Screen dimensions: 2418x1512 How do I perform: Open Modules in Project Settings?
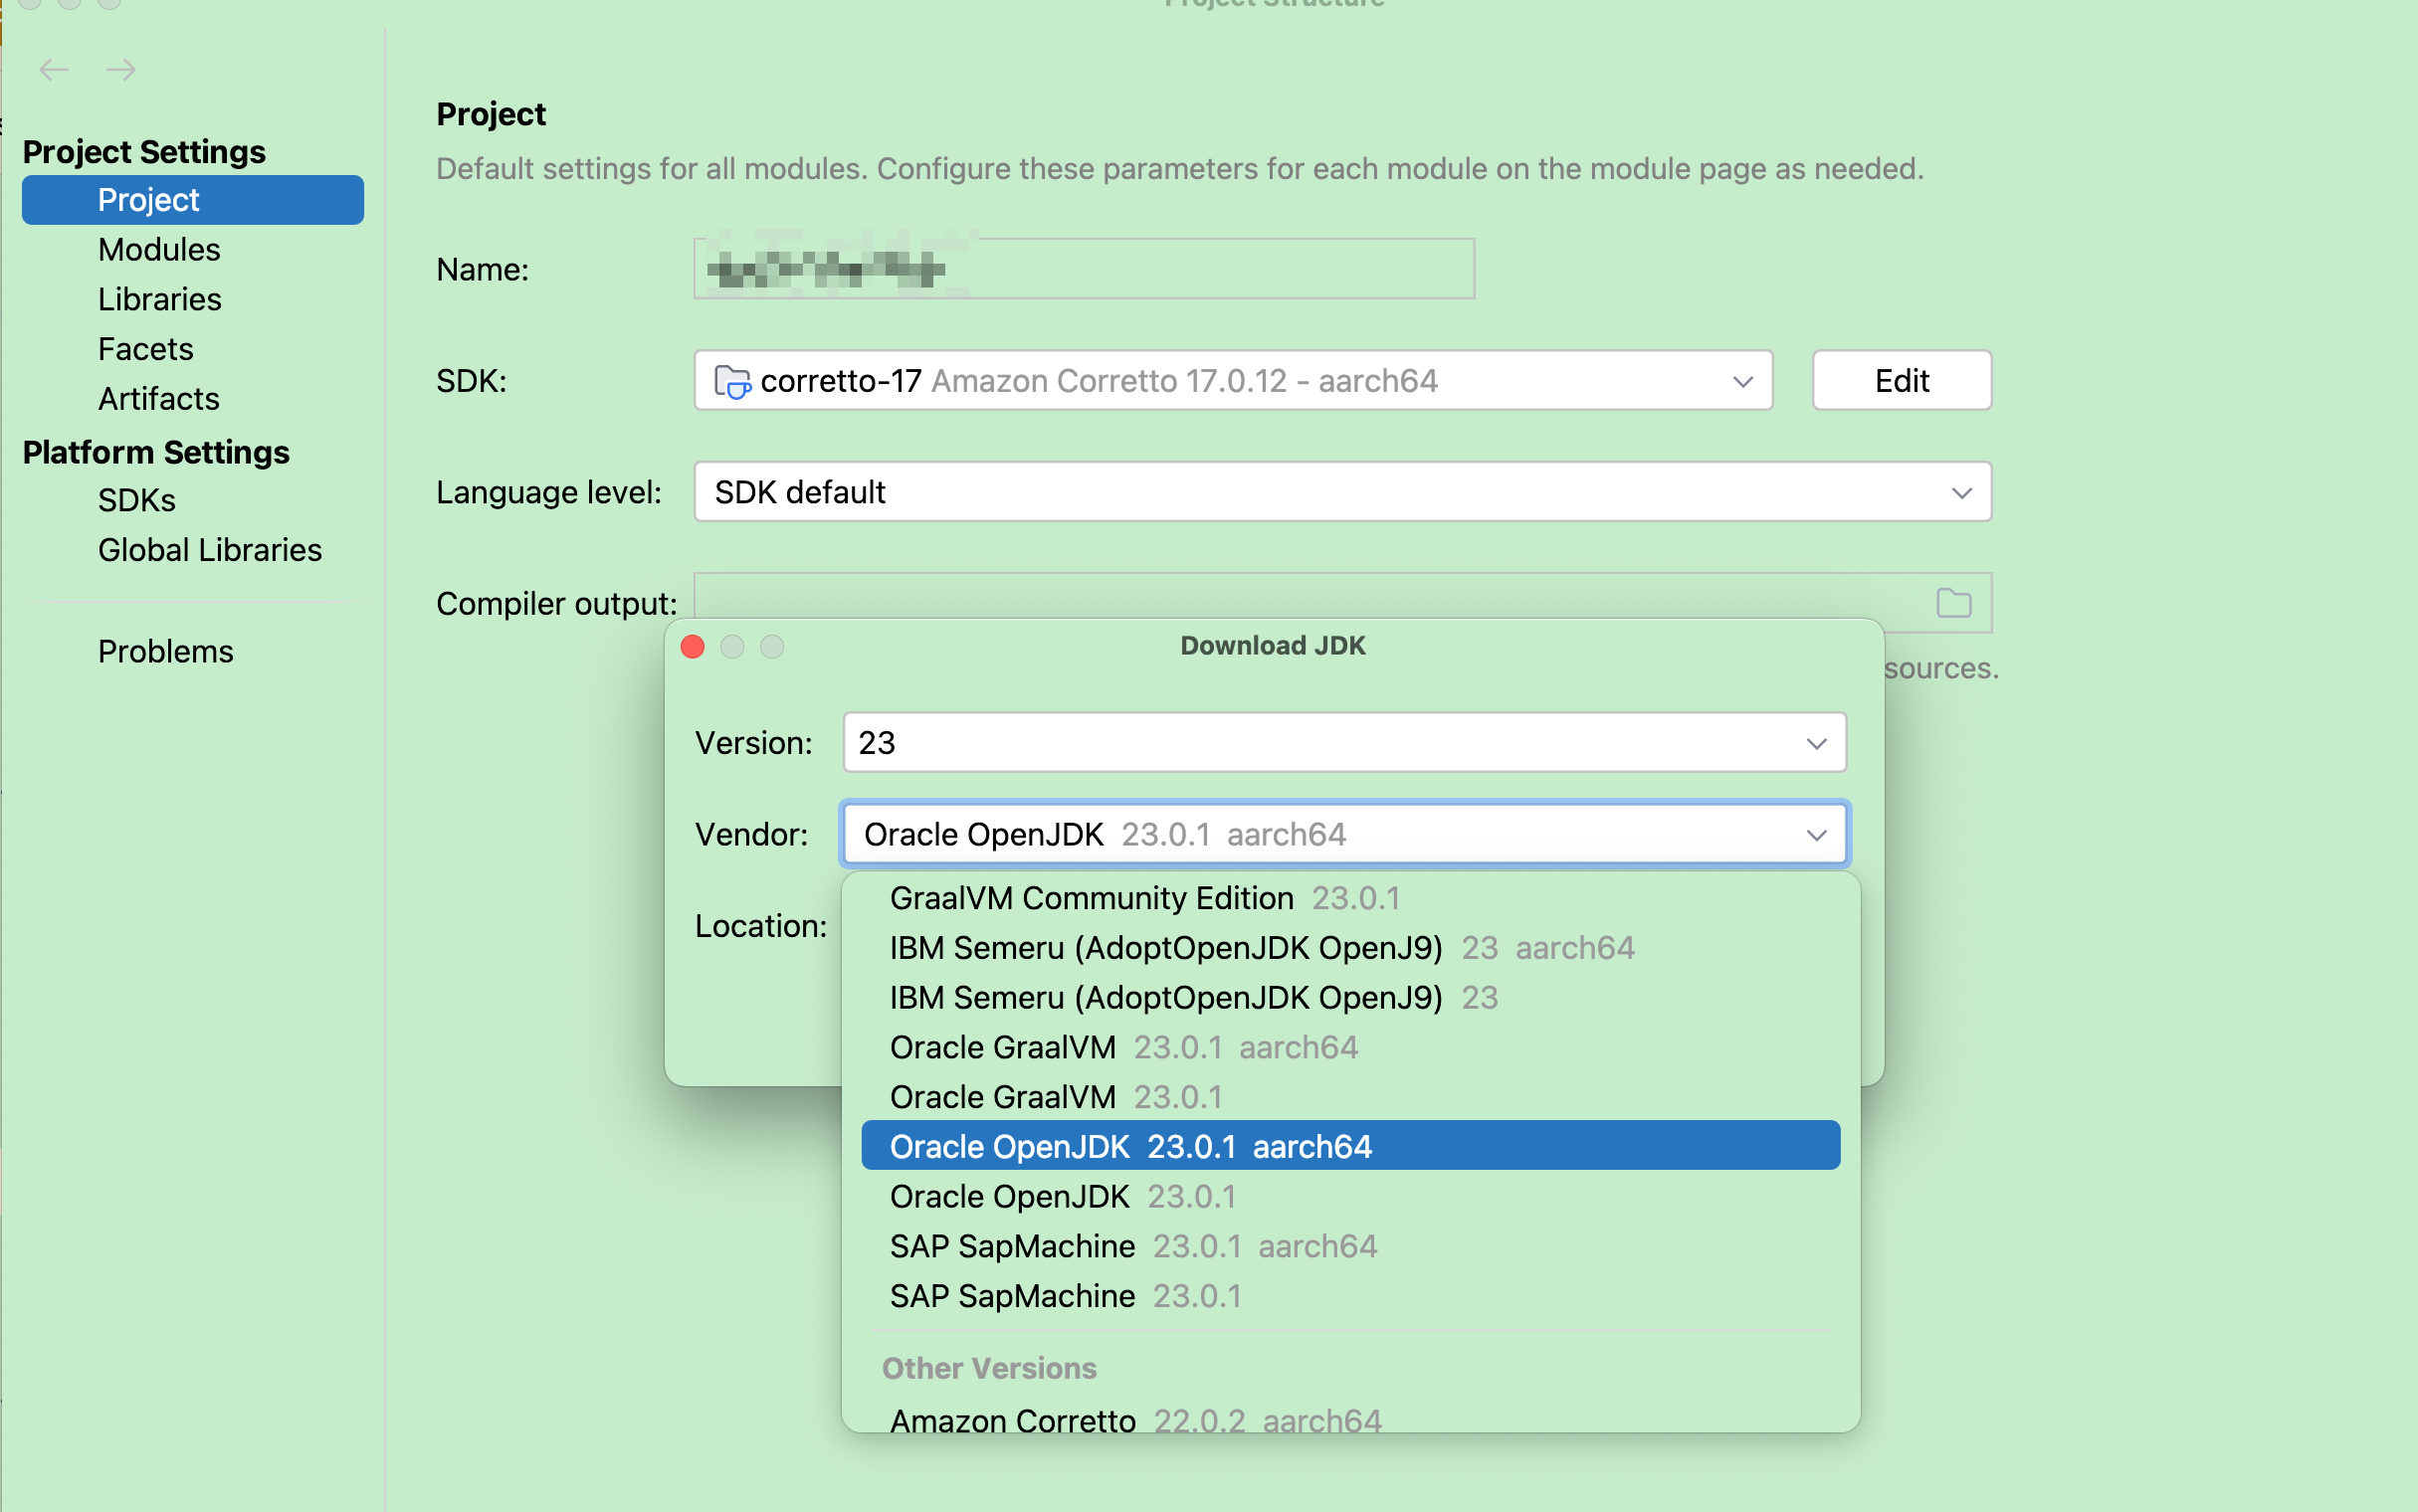pos(159,249)
